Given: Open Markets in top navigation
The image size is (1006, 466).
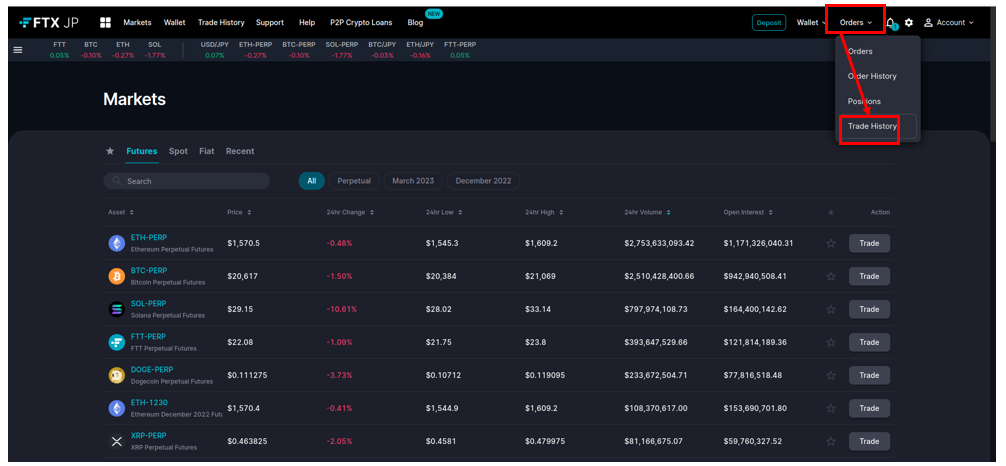Looking at the screenshot, I should (137, 22).
